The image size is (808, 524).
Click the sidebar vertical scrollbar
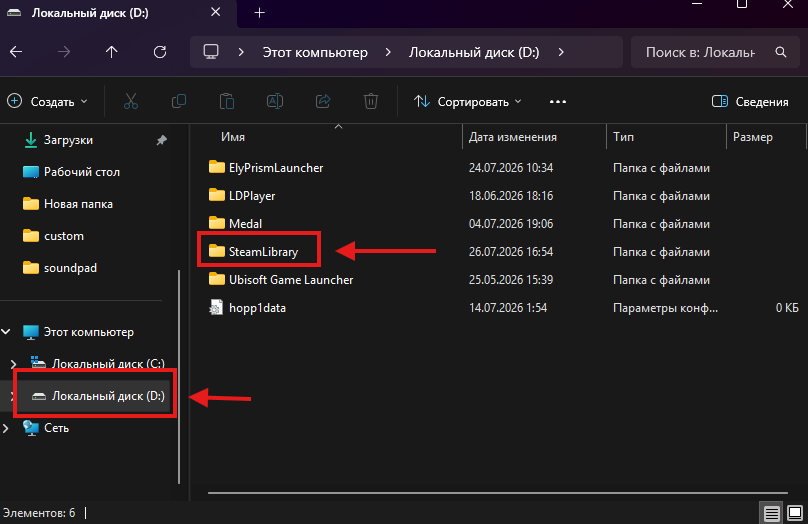coord(179,376)
